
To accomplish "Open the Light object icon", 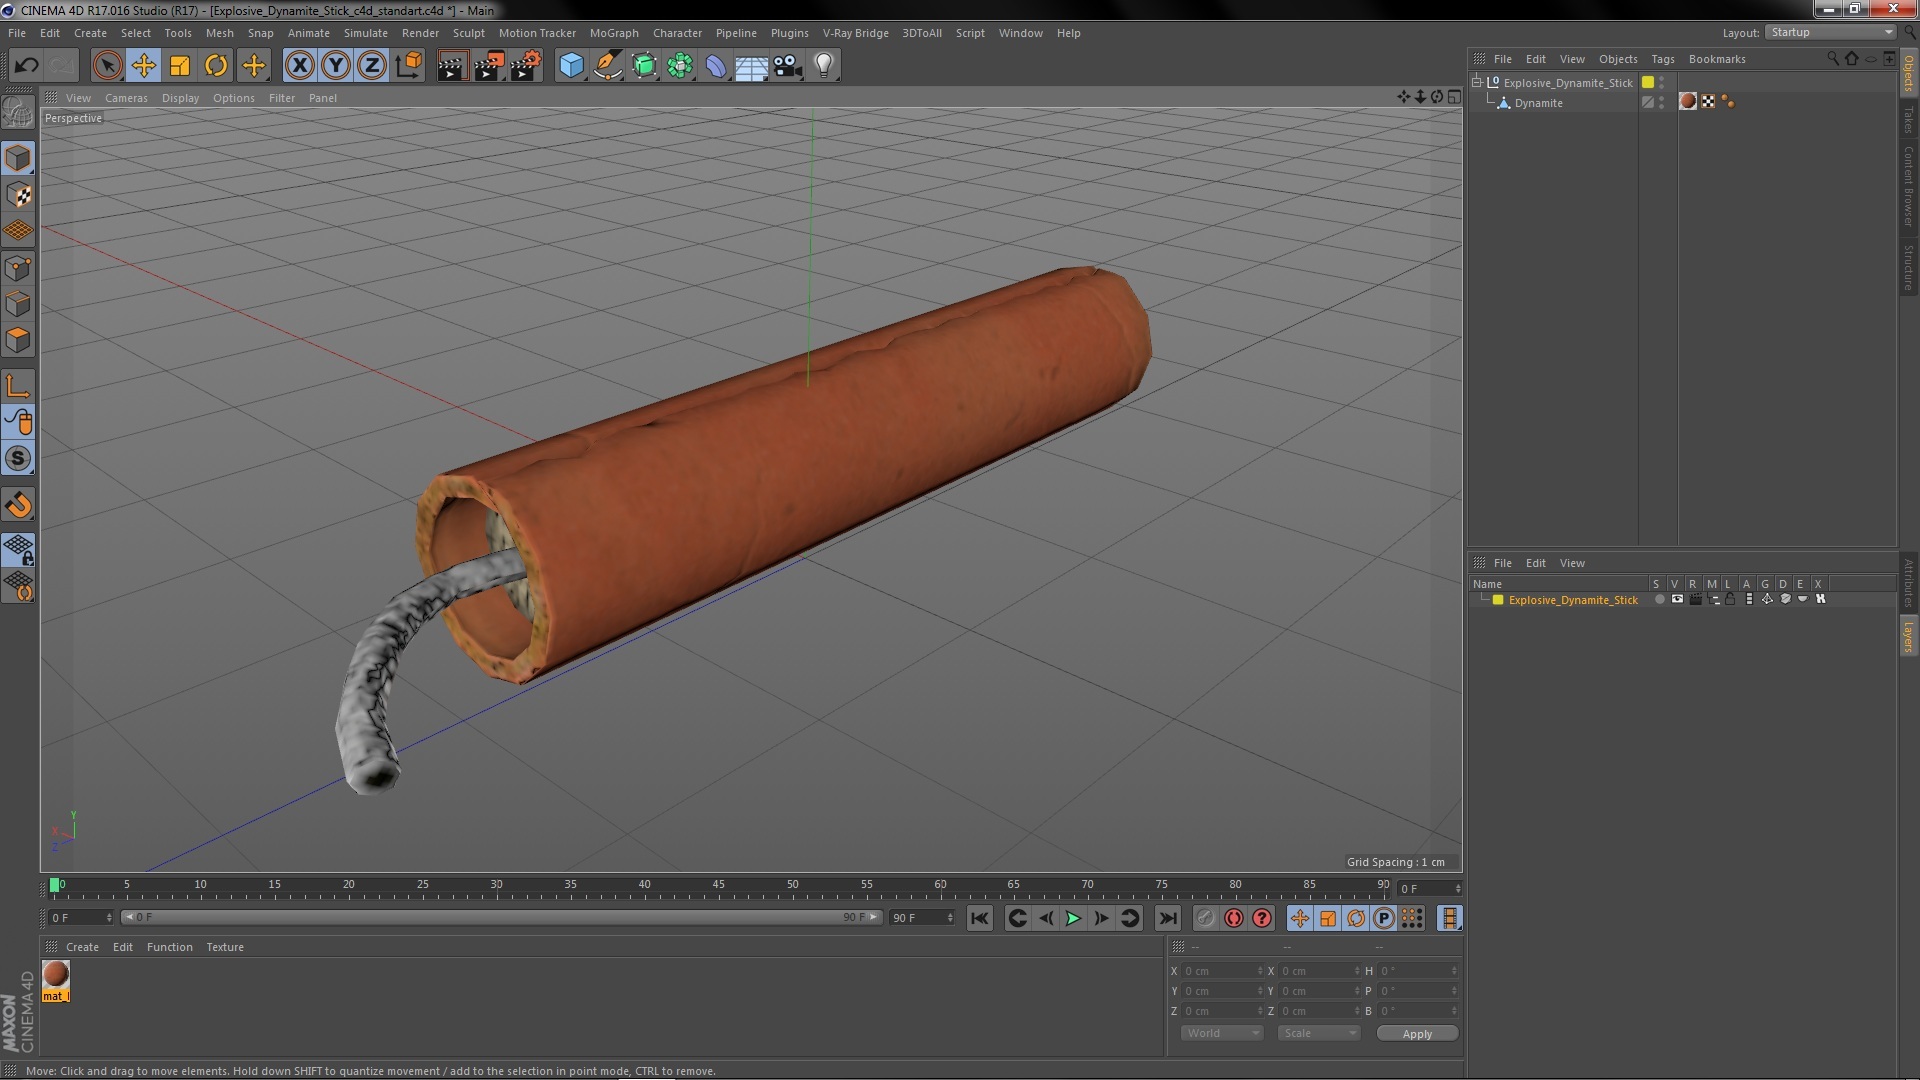I will pyautogui.click(x=823, y=66).
